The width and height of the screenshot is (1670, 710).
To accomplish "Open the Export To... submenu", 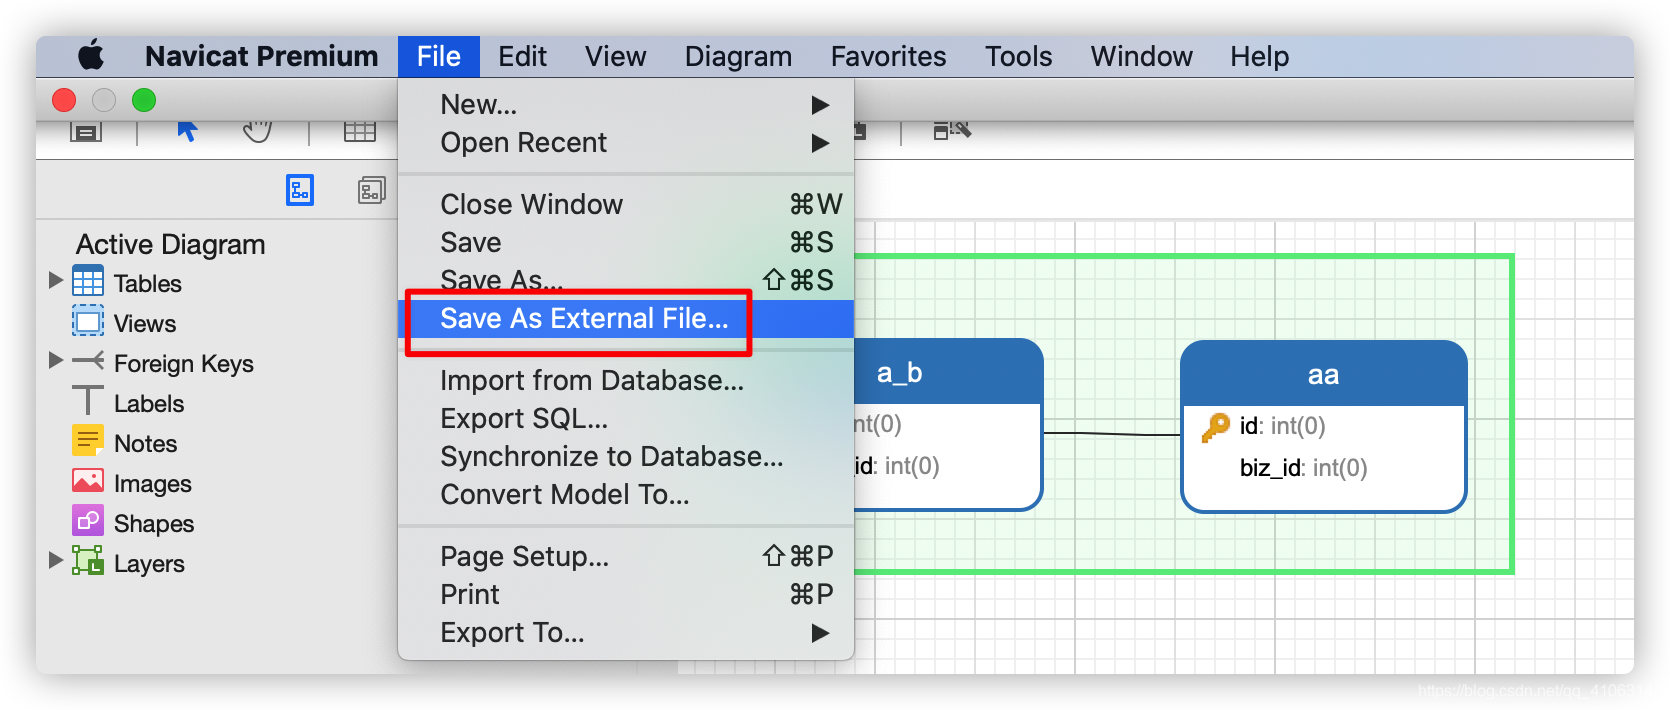I will [626, 632].
